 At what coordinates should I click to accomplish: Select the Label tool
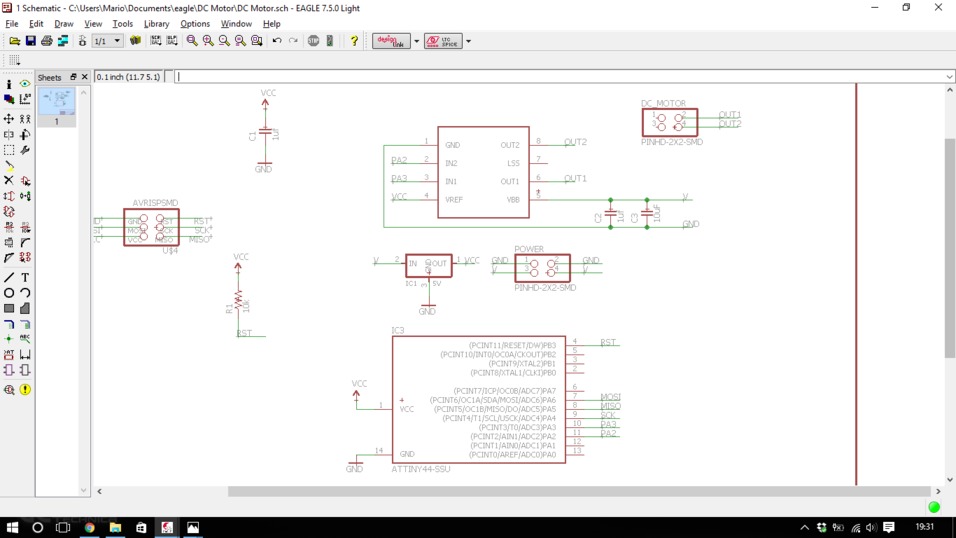pyautogui.click(x=25, y=339)
